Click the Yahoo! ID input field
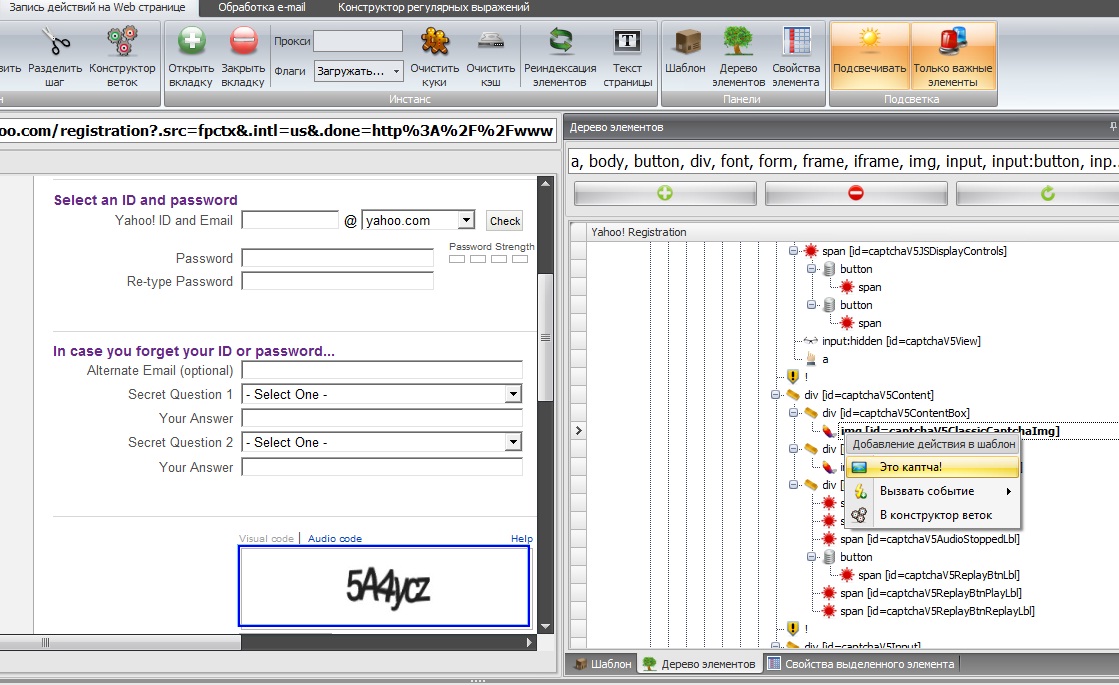The image size is (1119, 685). coord(290,220)
